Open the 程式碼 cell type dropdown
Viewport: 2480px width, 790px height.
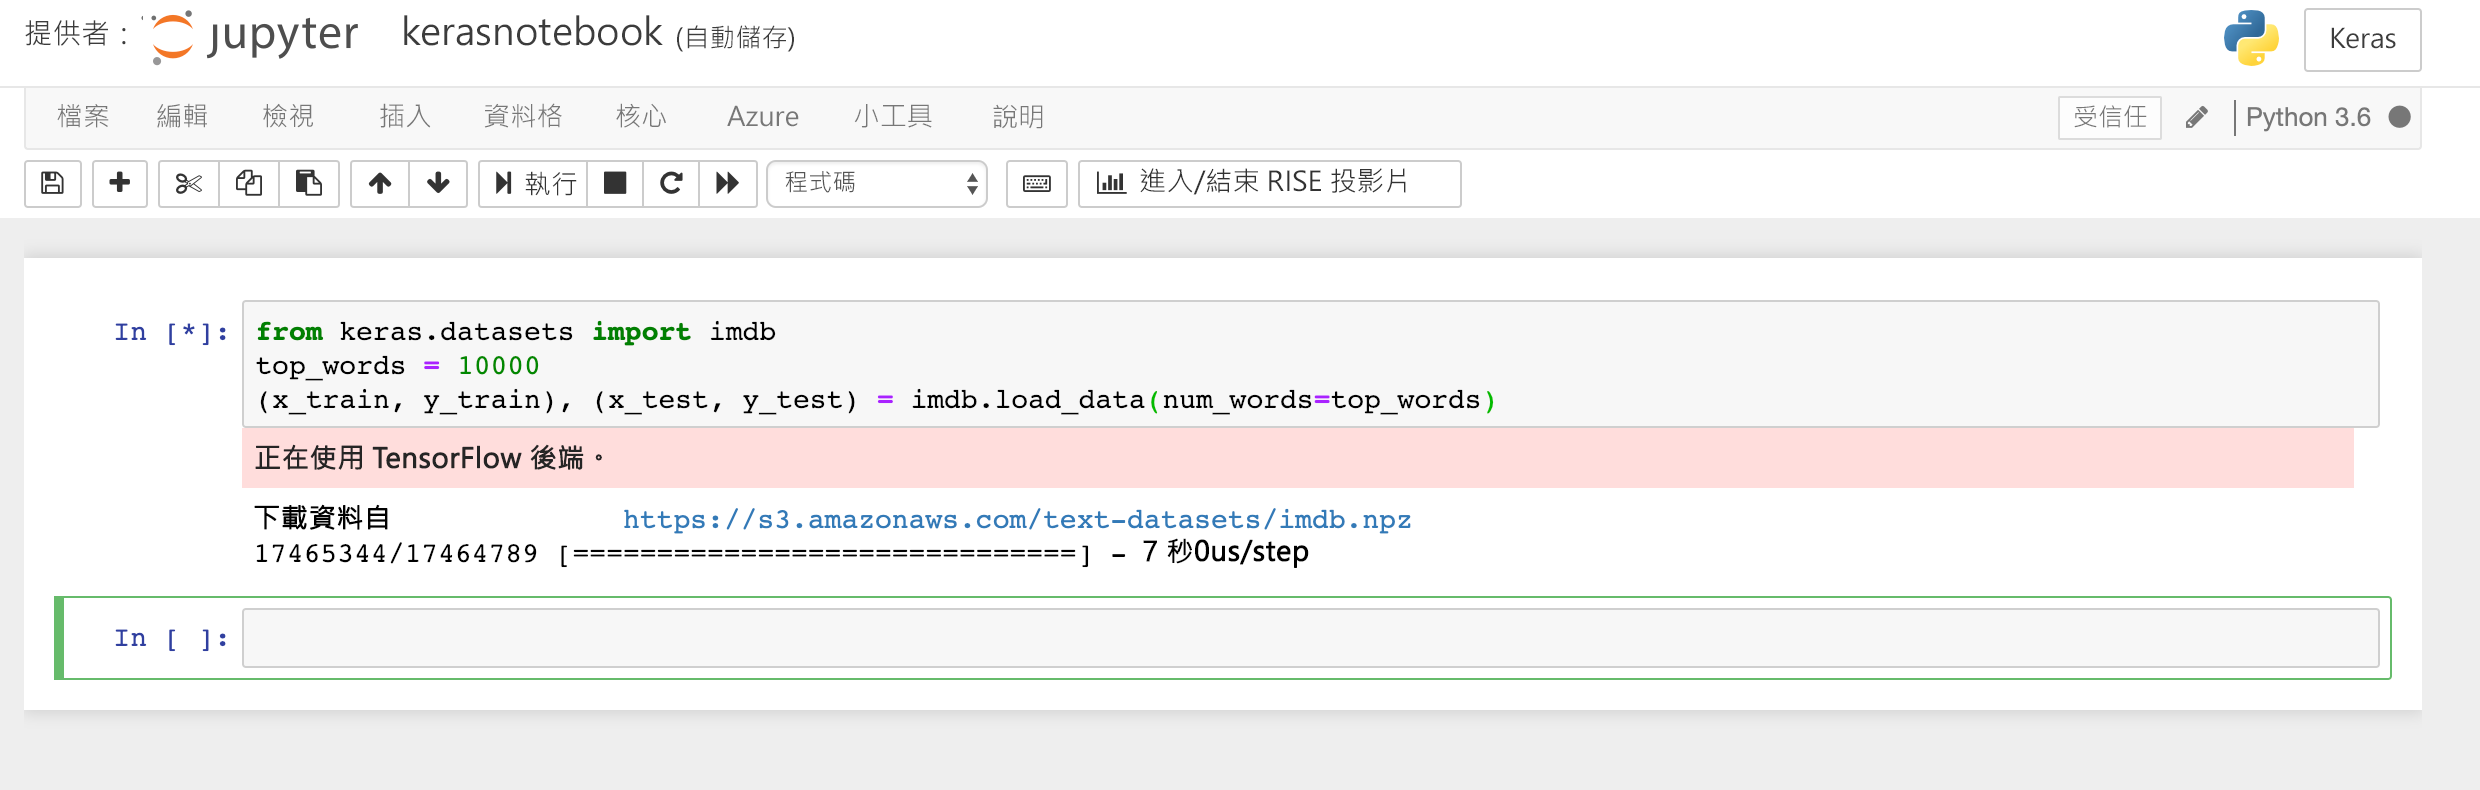tap(877, 184)
